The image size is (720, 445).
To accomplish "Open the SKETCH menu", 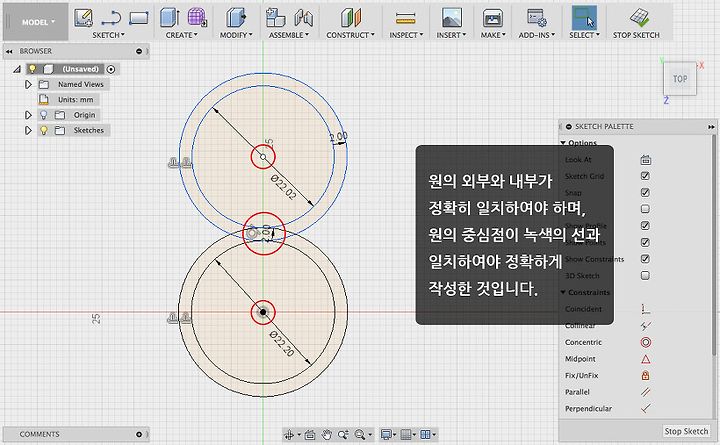I will pos(108,35).
